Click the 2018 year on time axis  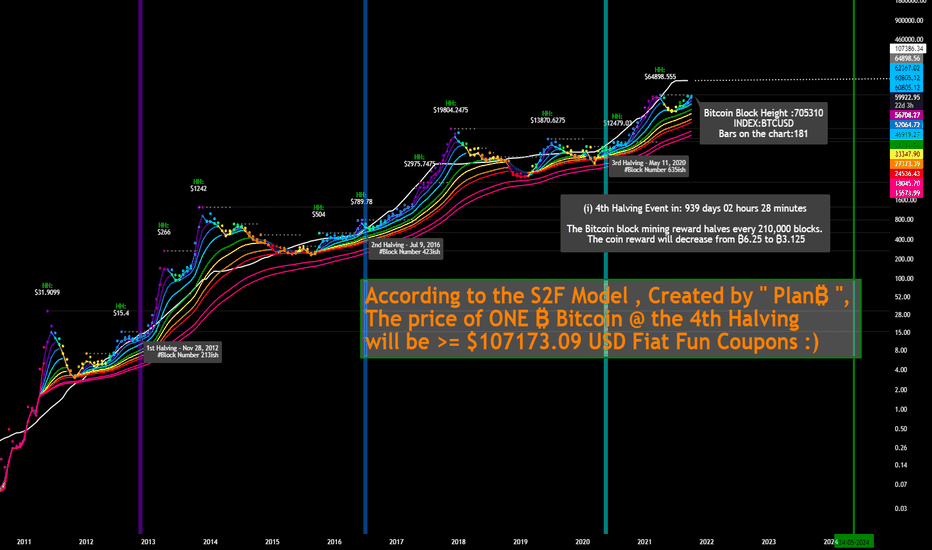coord(458,542)
